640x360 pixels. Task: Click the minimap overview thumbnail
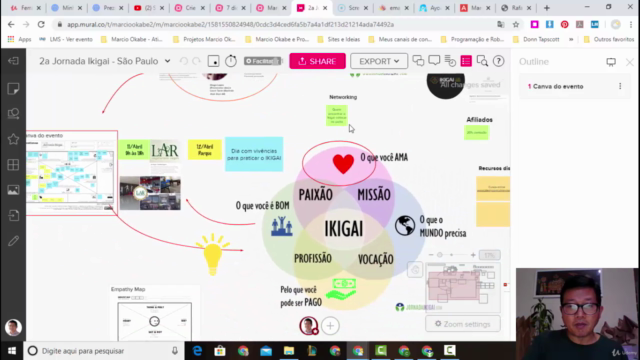[x=463, y=287]
